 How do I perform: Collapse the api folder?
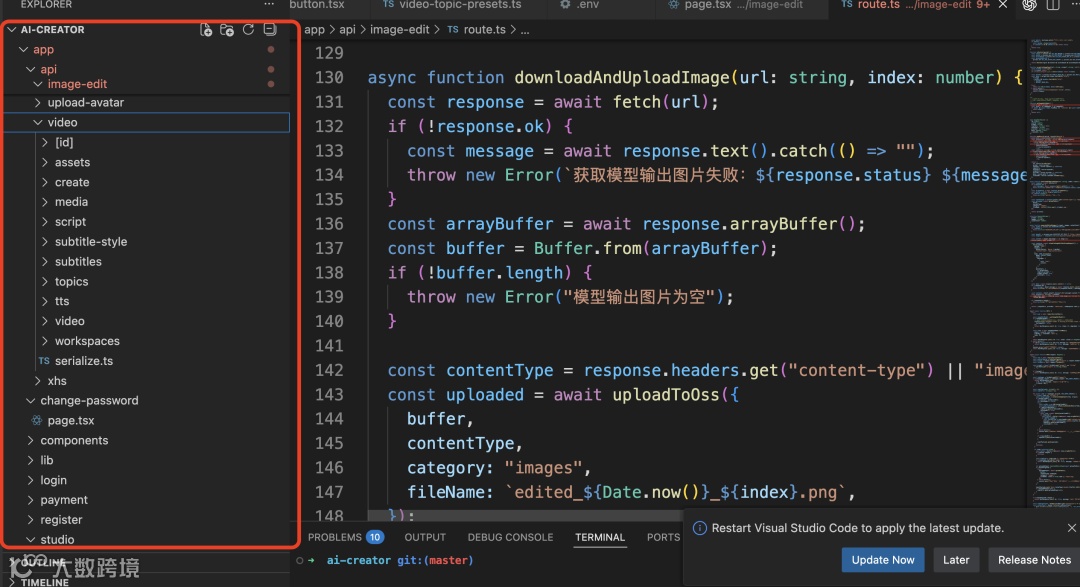coord(30,69)
